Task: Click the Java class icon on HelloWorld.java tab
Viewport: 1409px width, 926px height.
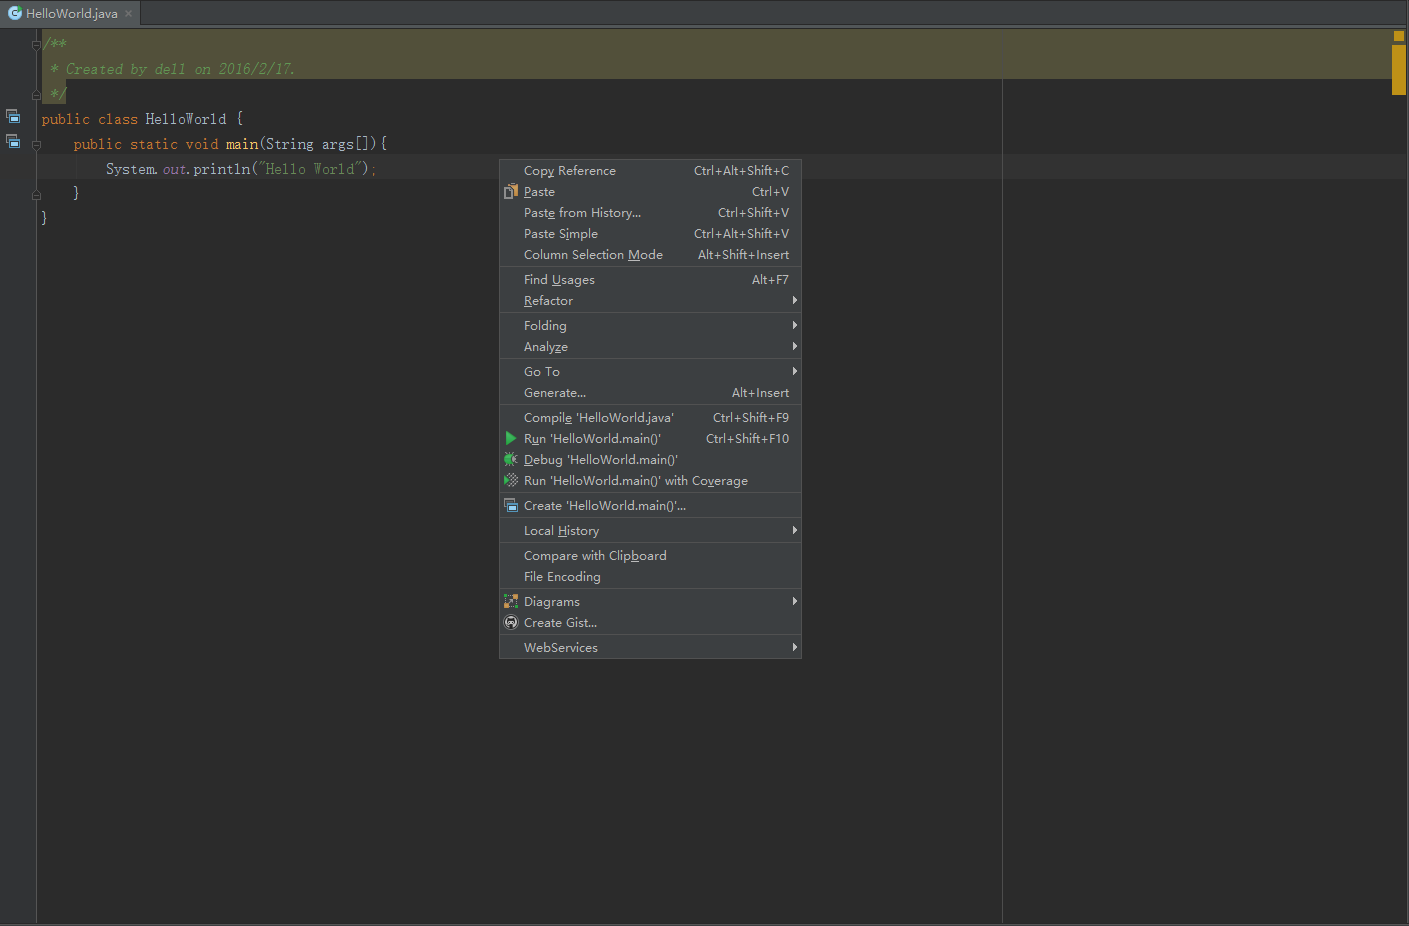Action: pos(15,13)
